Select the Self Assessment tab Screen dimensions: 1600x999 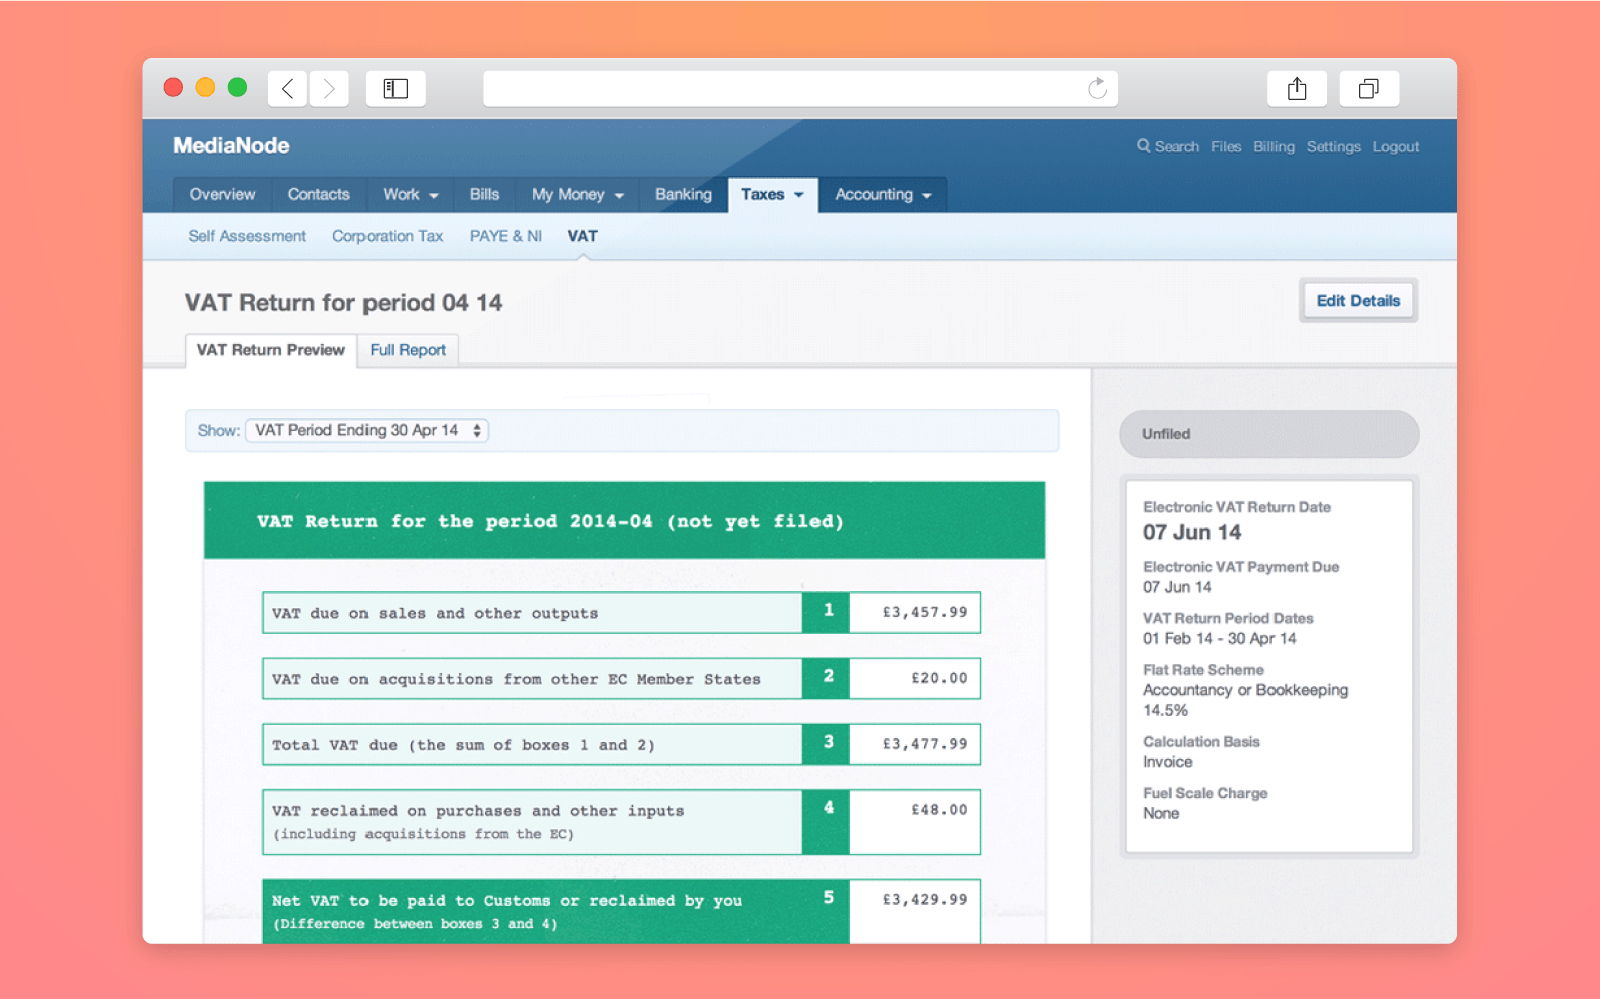[247, 236]
